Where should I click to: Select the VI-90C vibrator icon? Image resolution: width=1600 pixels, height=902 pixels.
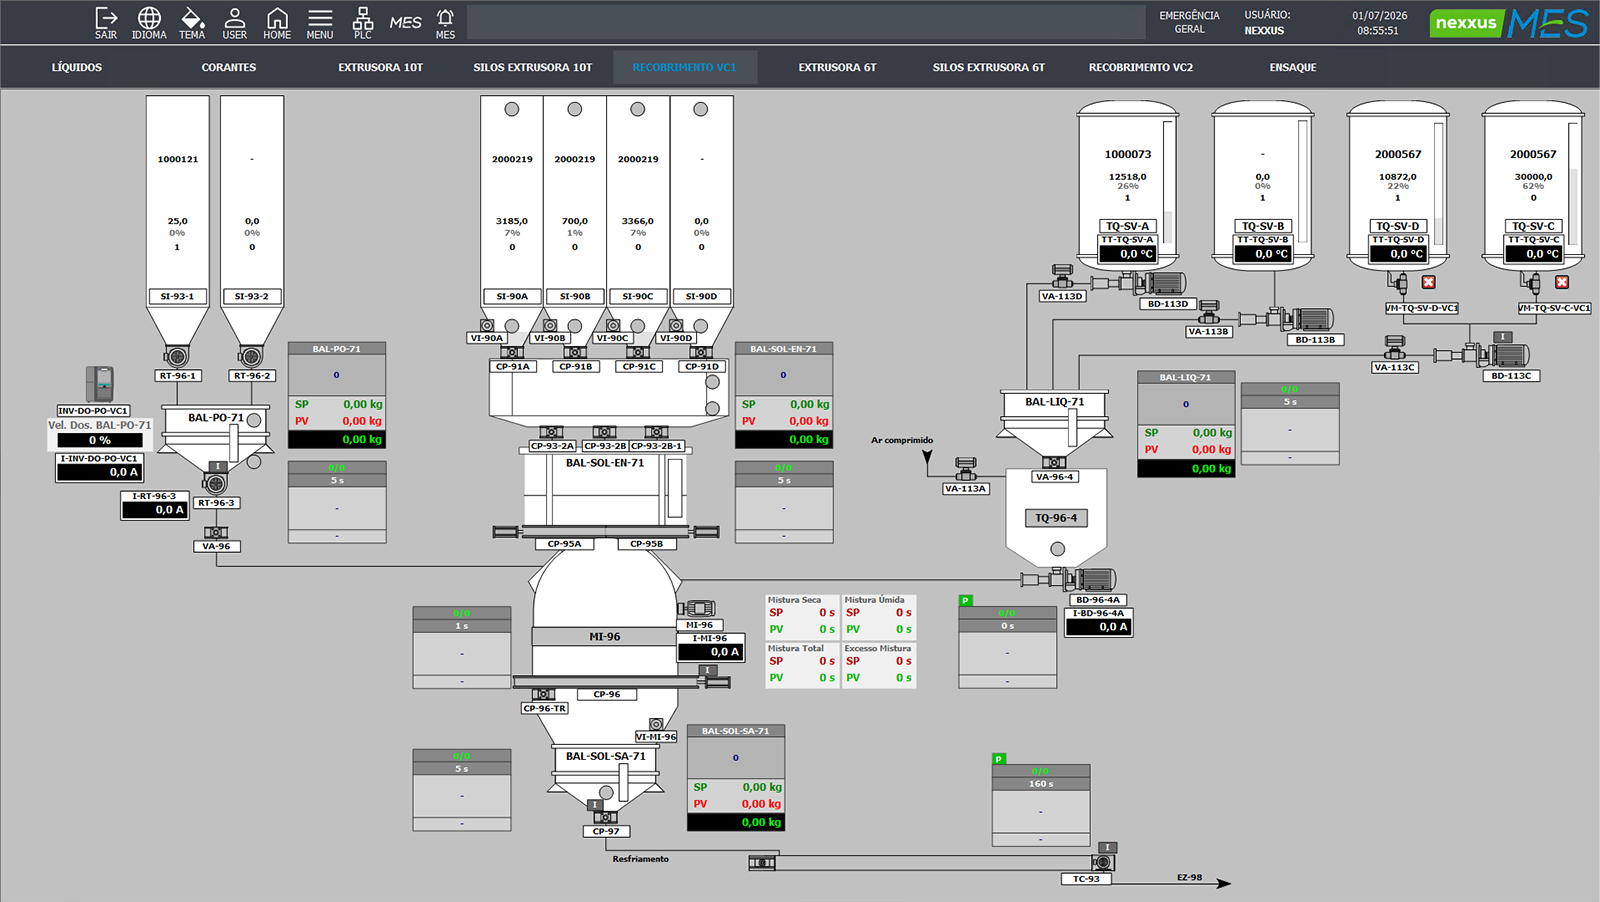tap(613, 326)
